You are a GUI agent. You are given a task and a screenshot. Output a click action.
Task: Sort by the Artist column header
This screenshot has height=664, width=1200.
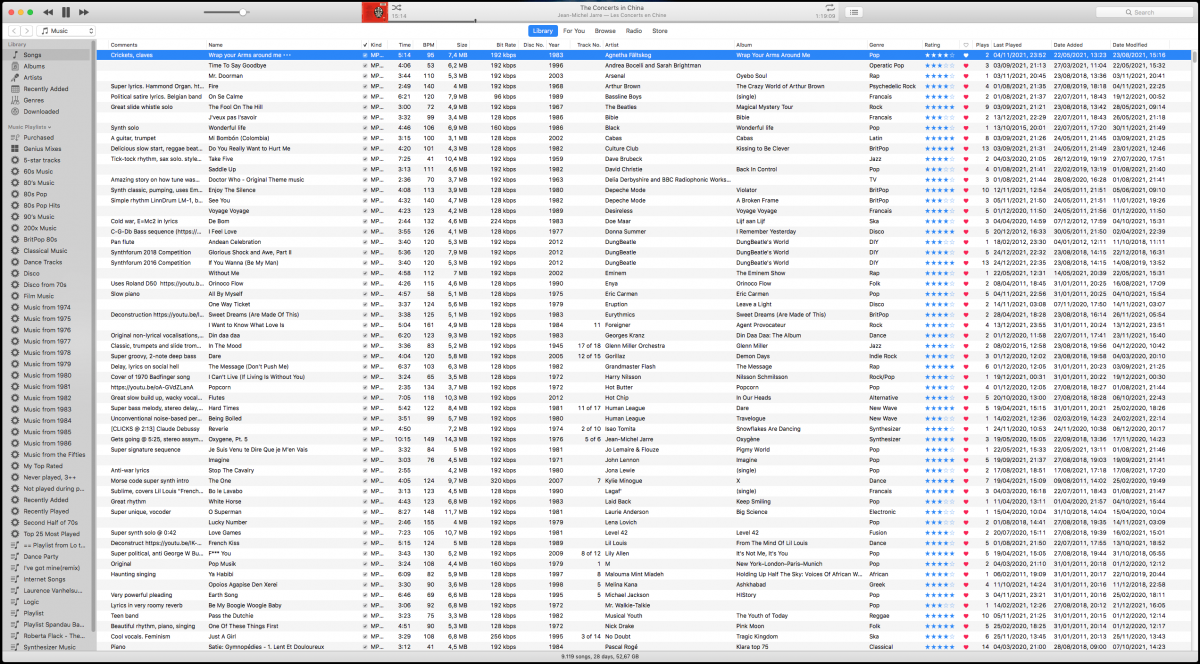coord(668,45)
